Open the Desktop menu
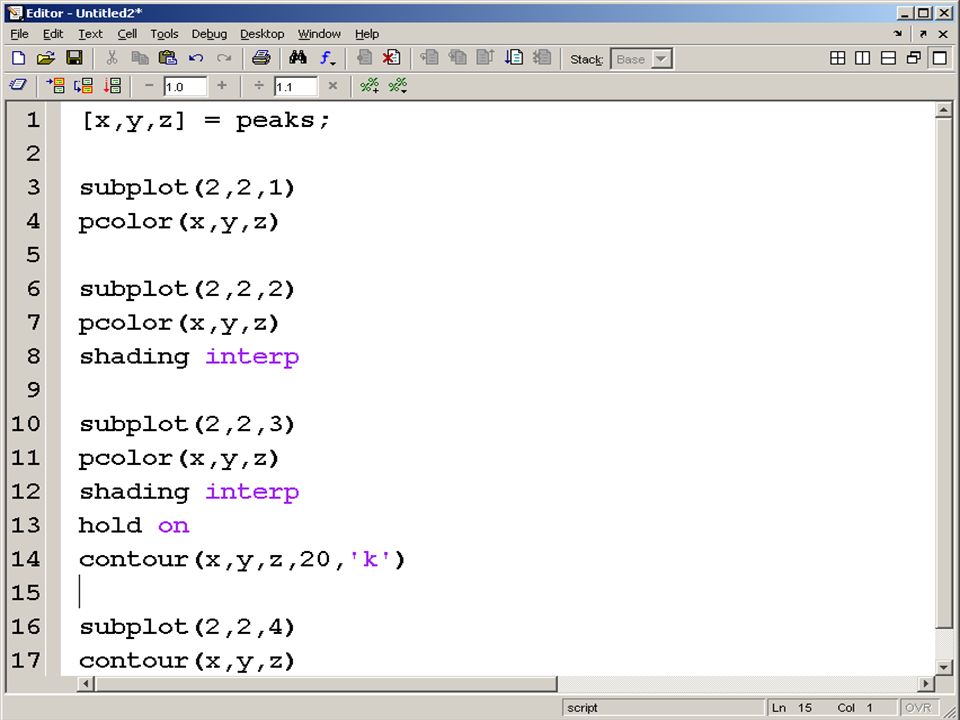The height and width of the screenshot is (720, 960). pyautogui.click(x=262, y=34)
